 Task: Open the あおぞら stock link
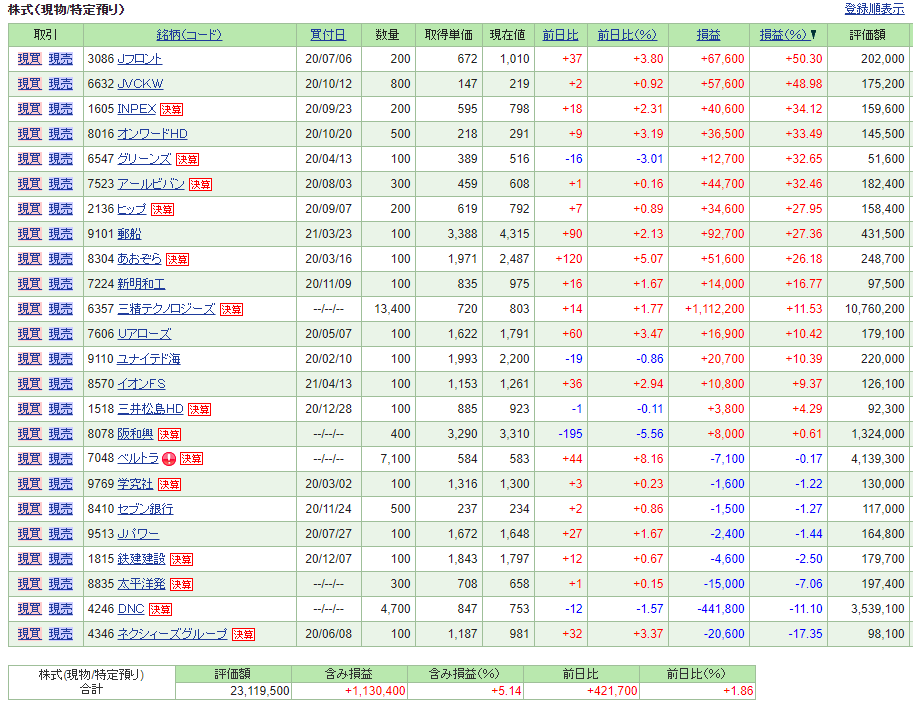pos(139,259)
